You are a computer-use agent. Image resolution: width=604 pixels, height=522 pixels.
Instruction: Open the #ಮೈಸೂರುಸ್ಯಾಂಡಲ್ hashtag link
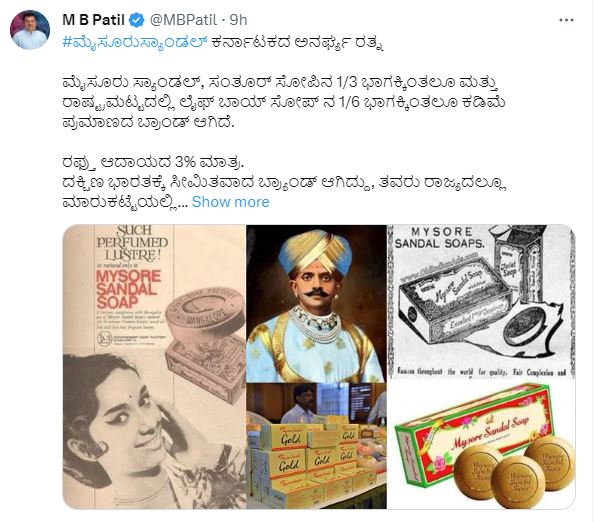click(x=135, y=42)
